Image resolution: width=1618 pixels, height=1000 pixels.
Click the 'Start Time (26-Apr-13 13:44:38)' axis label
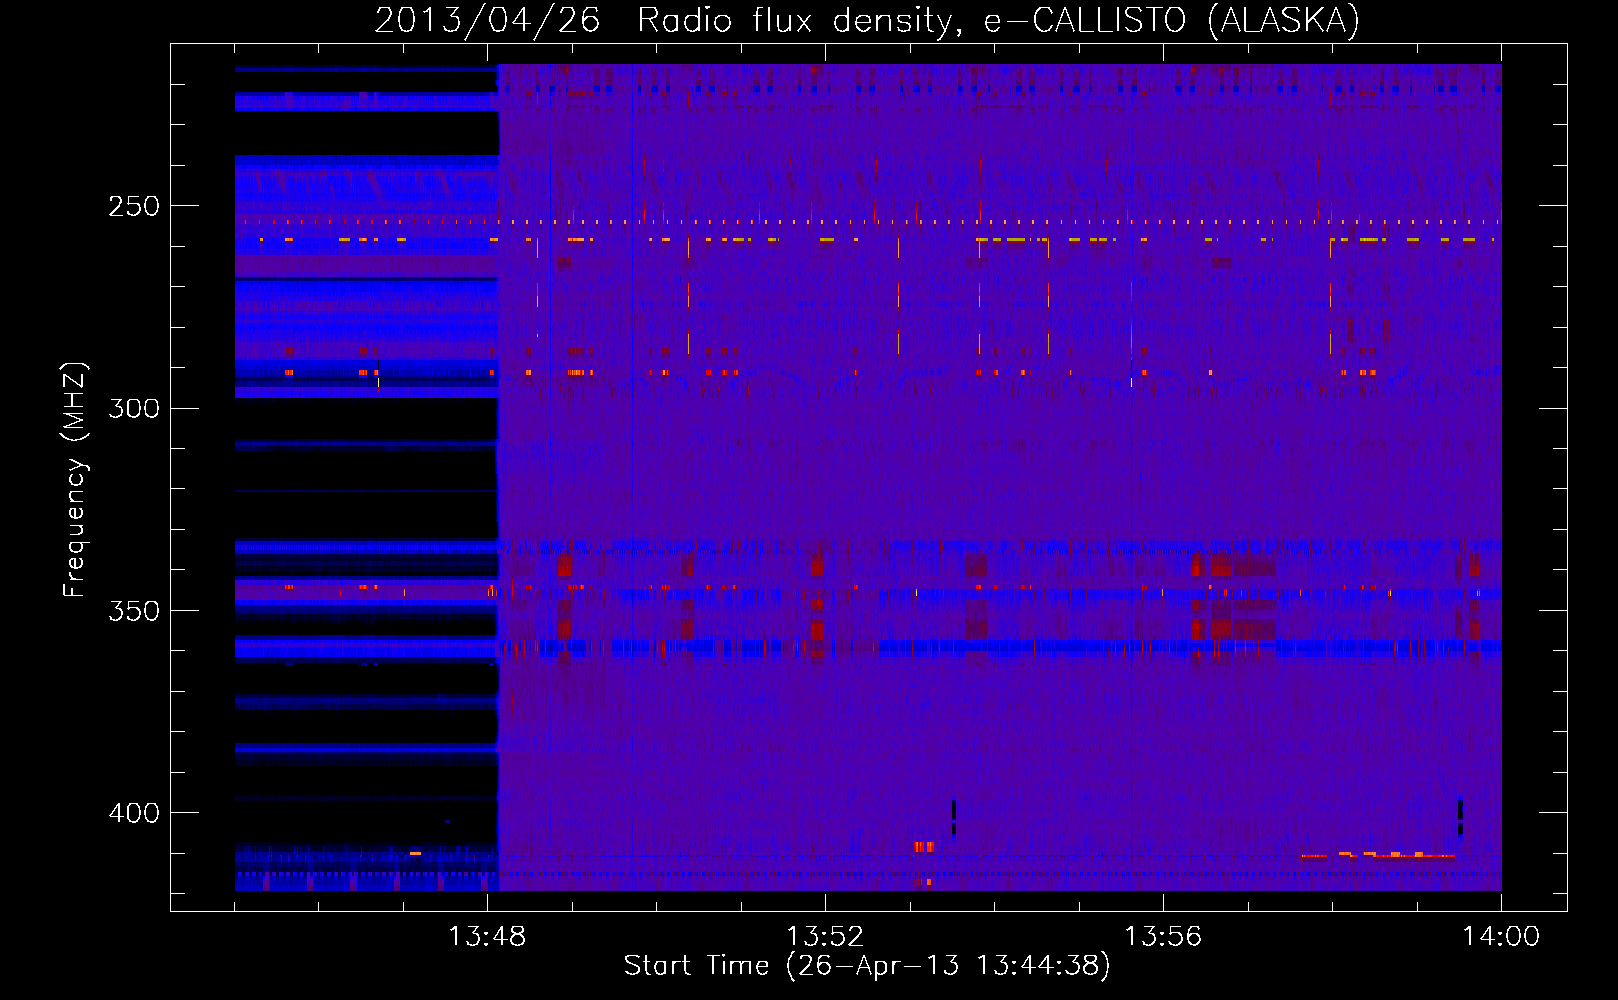[867, 966]
